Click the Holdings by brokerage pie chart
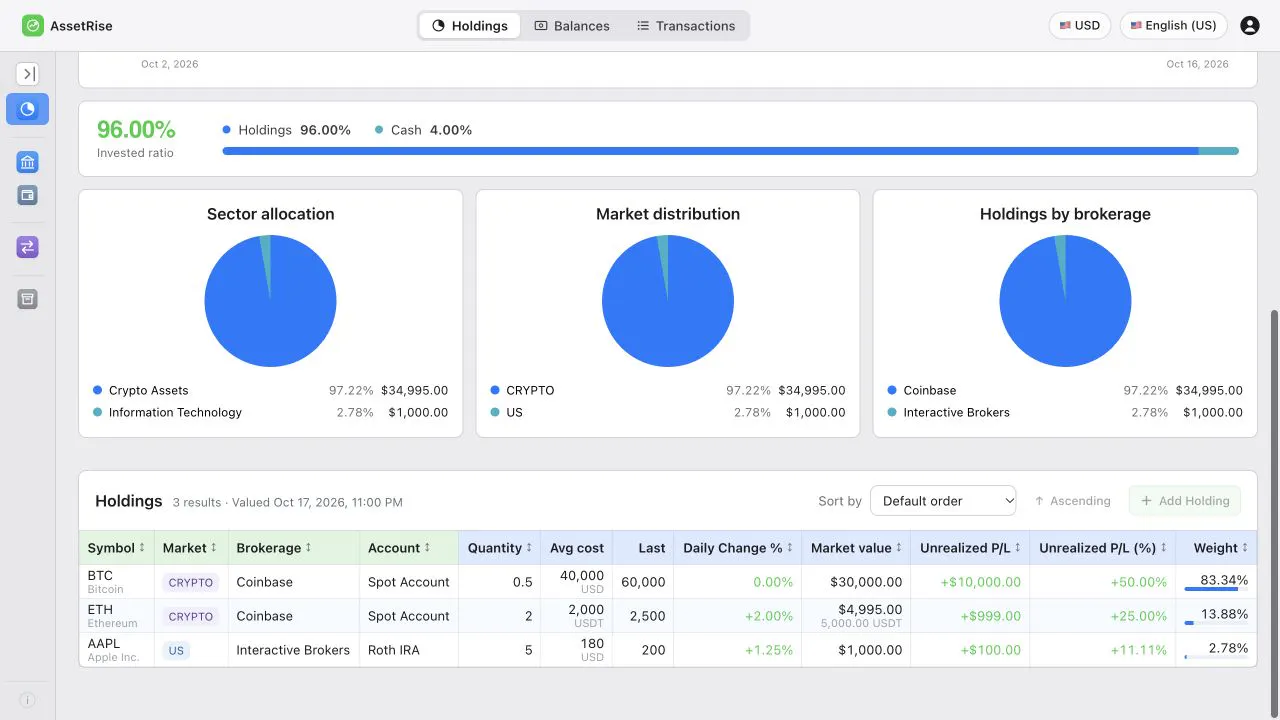Screen dimensions: 1280x720 [x=1065, y=301]
